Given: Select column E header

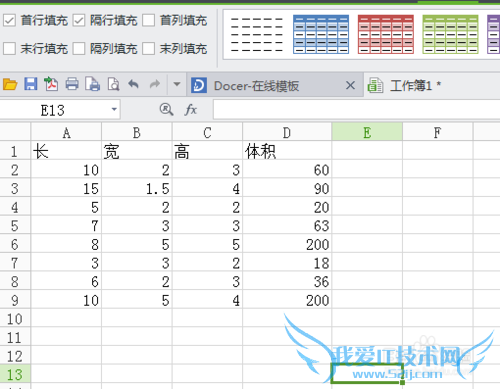Looking at the screenshot, I should [x=367, y=132].
